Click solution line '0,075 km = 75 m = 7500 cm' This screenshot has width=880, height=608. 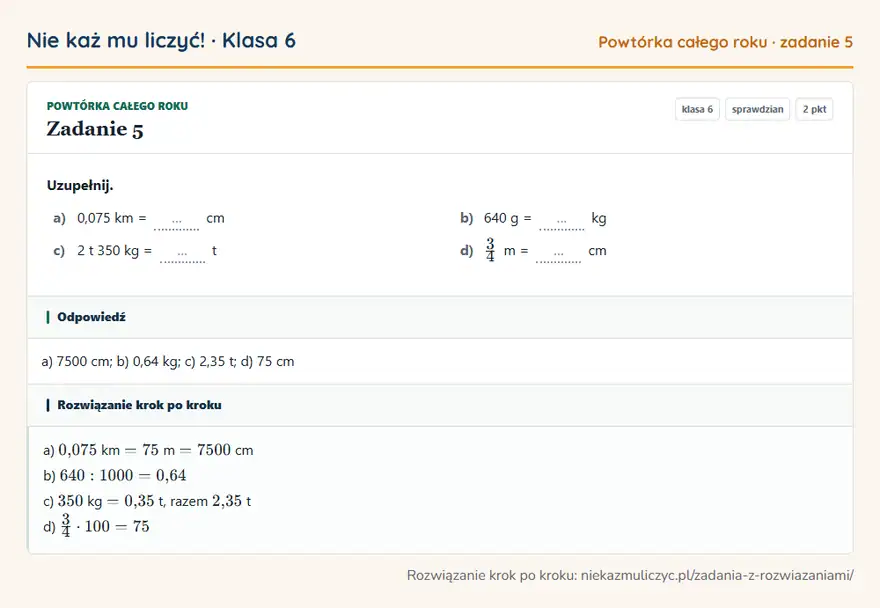click(x=148, y=450)
